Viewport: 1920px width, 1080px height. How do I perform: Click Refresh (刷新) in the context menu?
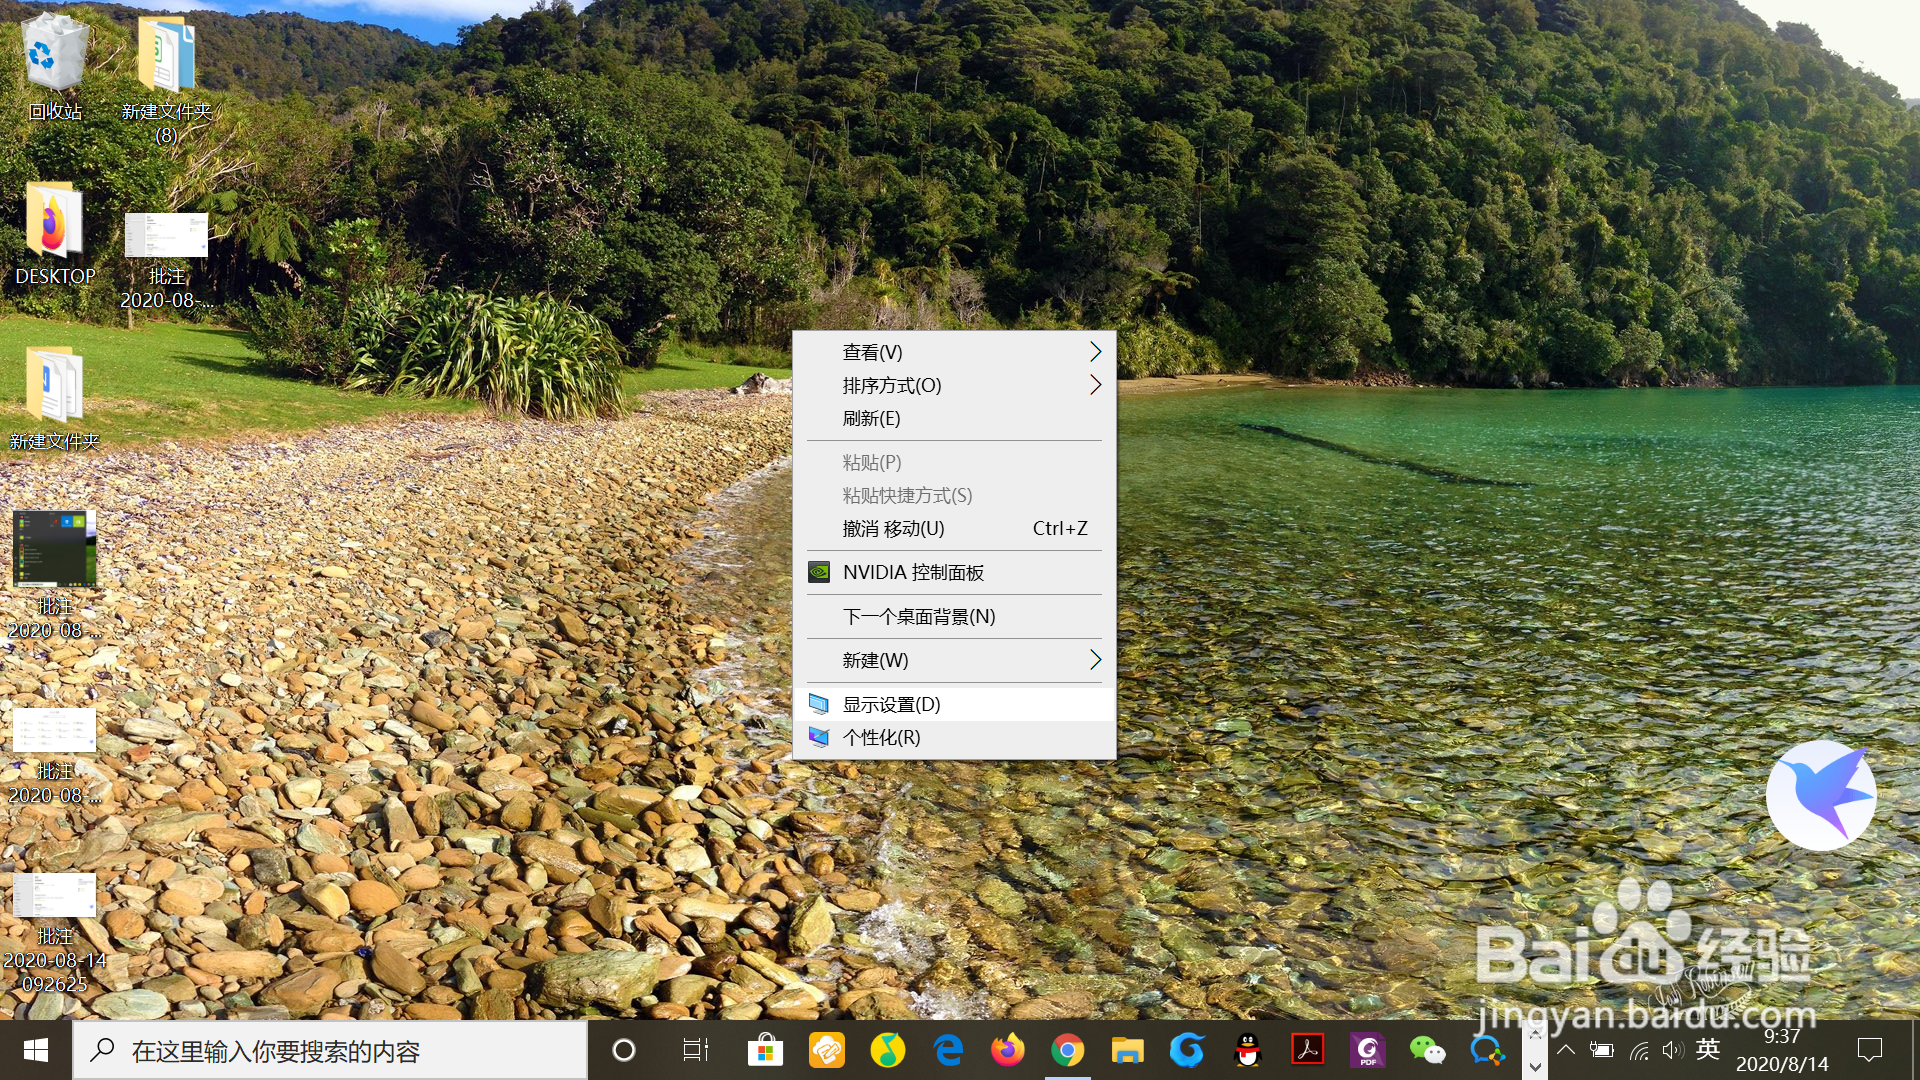(x=871, y=419)
